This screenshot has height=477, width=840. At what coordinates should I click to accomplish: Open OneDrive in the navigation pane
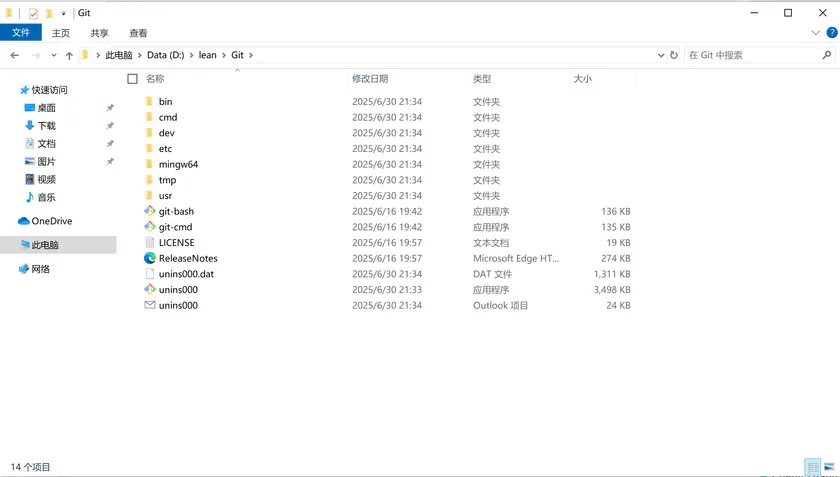coord(51,221)
